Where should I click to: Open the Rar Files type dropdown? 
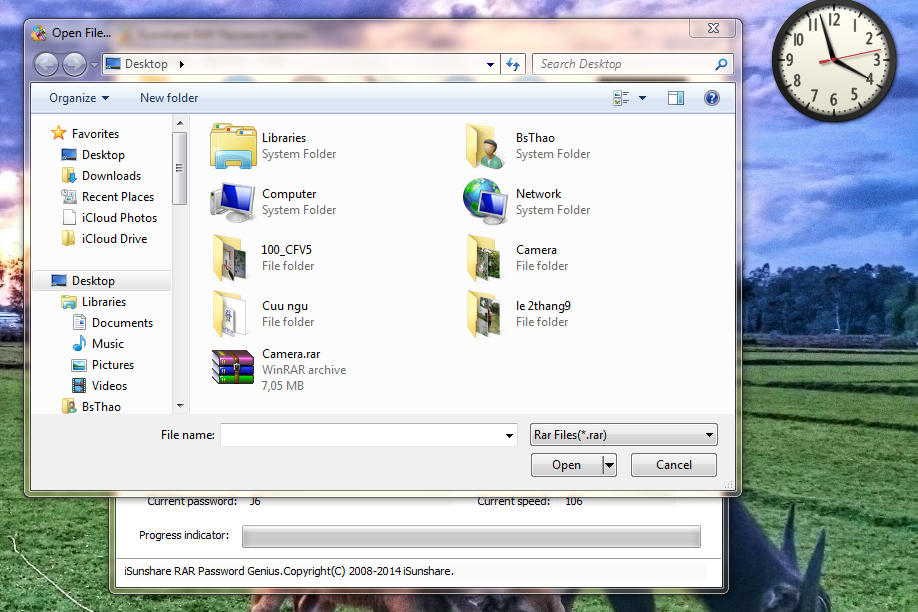623,435
